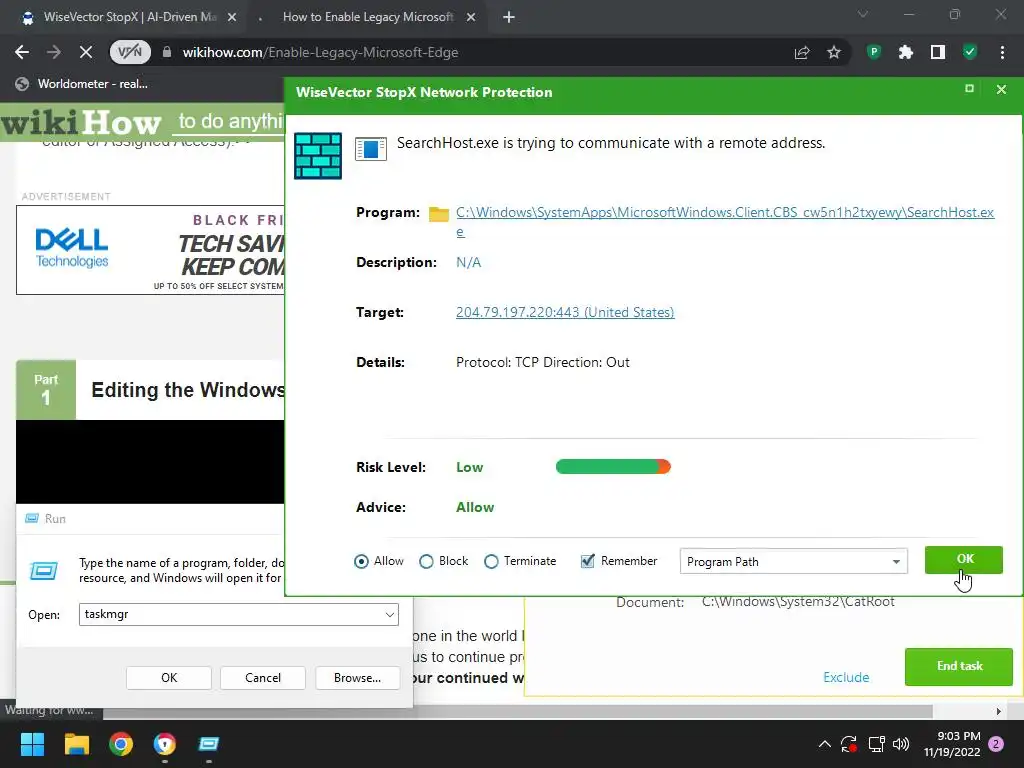Click target address 204.79.197.220:443 link
The width and height of the screenshot is (1024, 768).
click(x=565, y=312)
